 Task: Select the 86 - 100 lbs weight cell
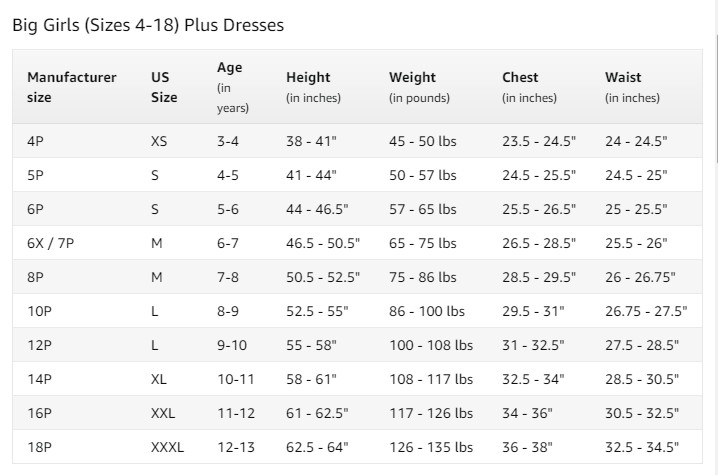(427, 311)
